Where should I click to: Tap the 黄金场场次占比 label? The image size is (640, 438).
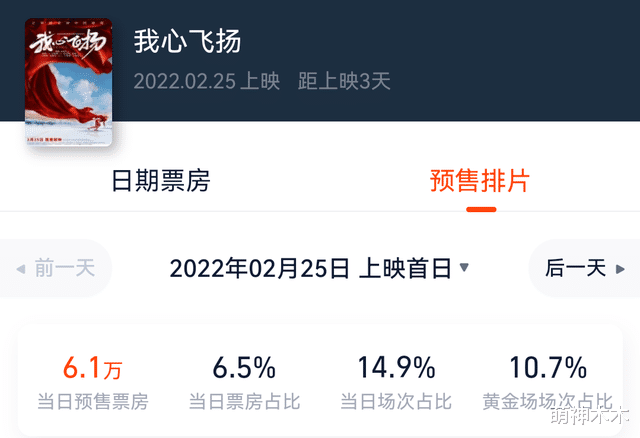548,402
